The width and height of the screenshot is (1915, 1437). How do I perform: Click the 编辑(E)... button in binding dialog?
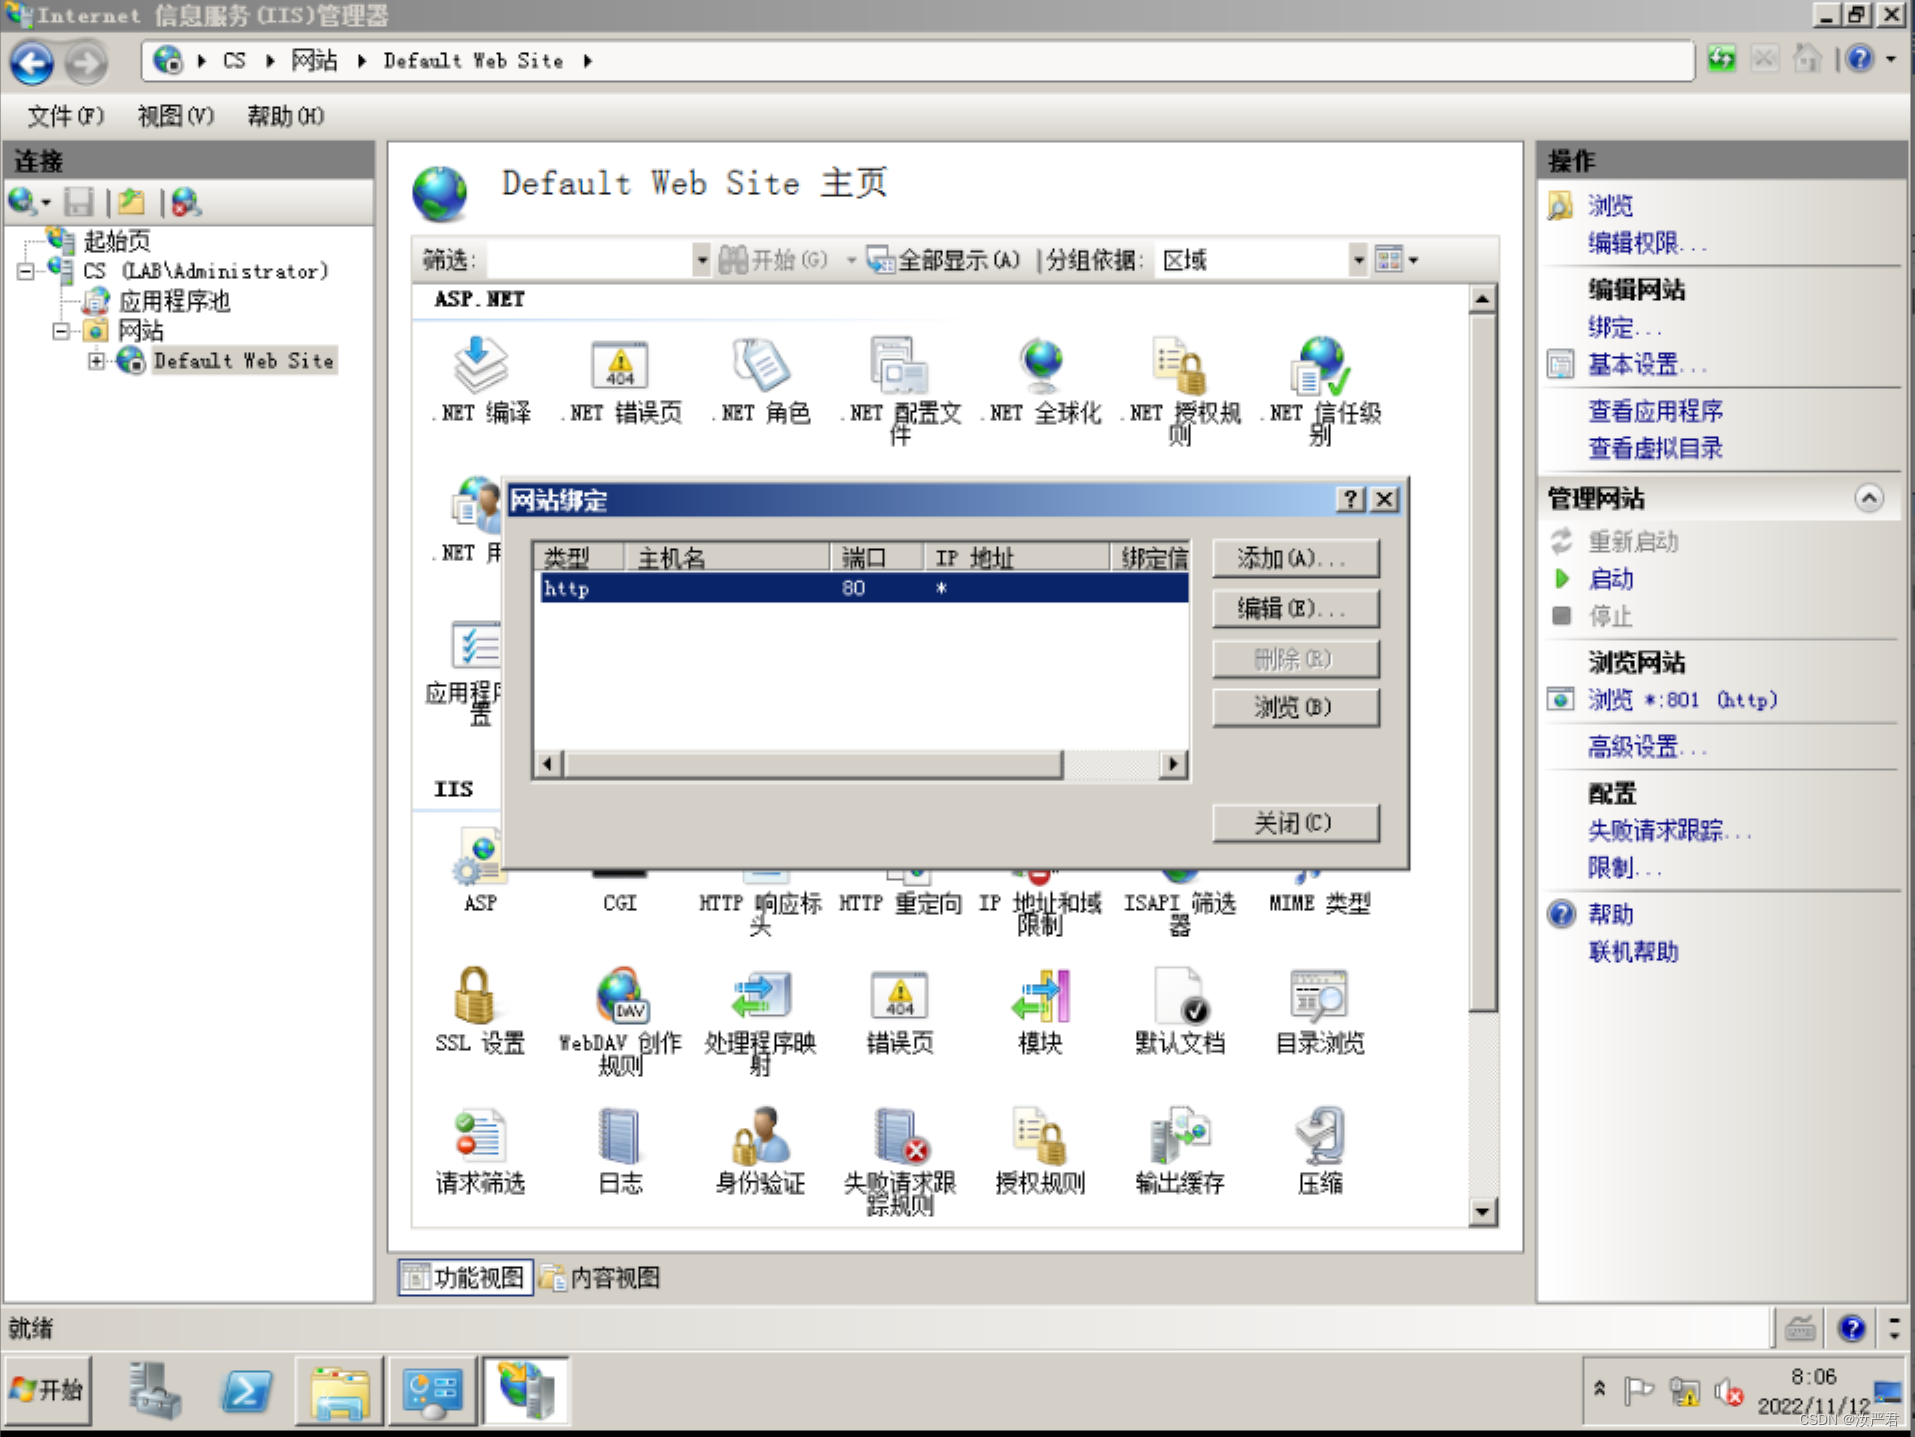tap(1295, 608)
